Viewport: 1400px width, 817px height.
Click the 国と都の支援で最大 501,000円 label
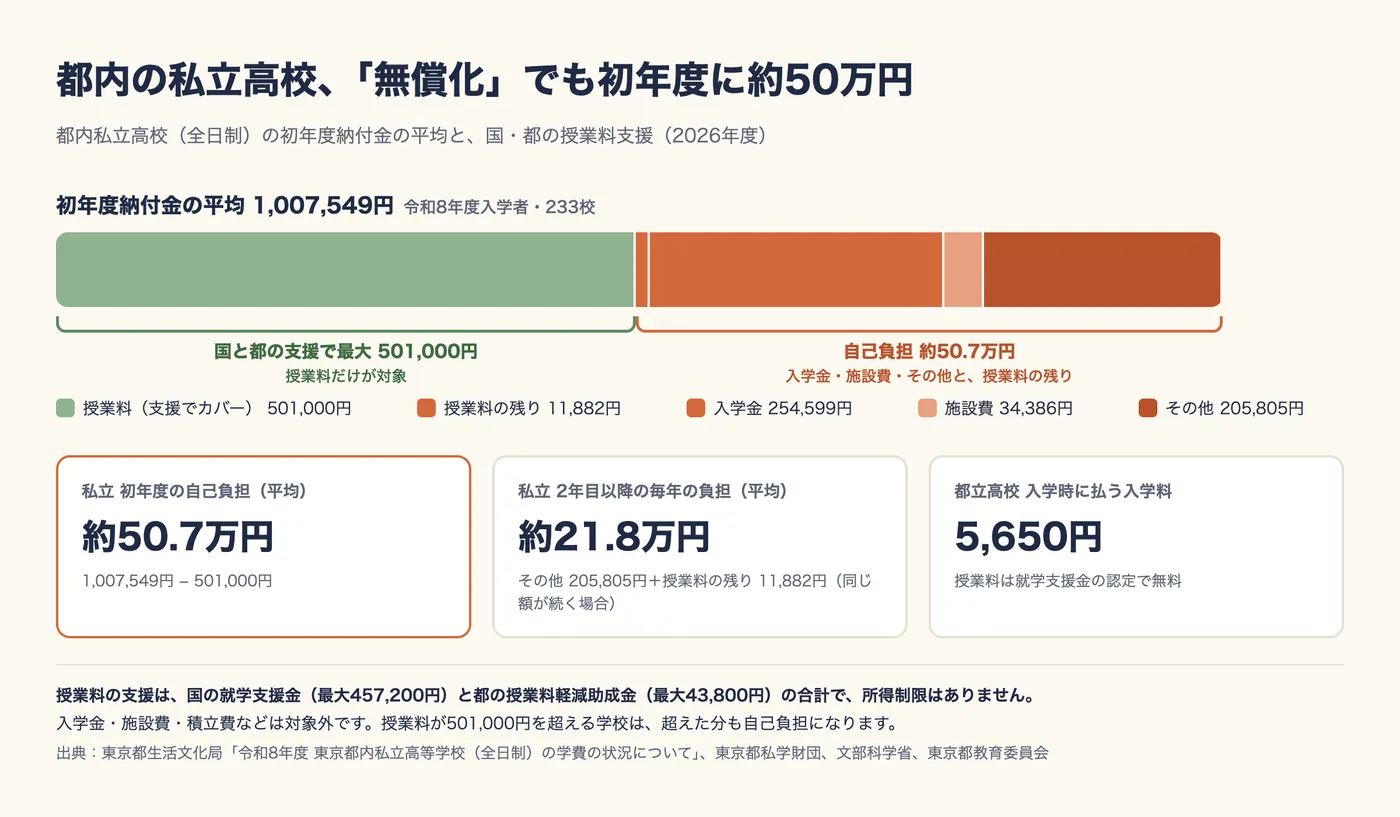(346, 351)
